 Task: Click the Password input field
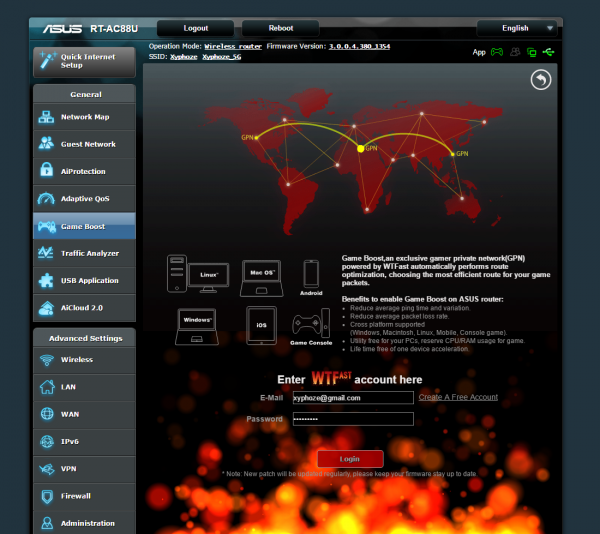[353, 419]
